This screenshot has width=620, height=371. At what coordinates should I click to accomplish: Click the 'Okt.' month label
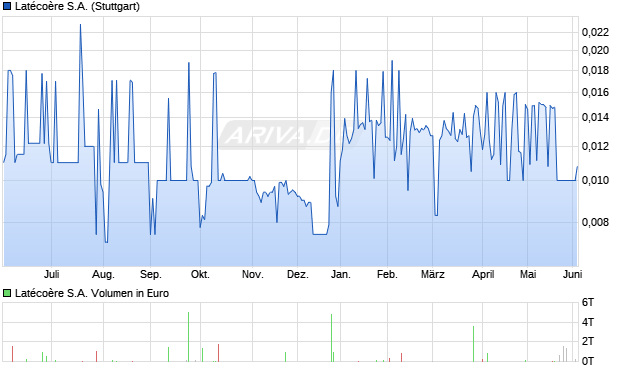point(200,274)
